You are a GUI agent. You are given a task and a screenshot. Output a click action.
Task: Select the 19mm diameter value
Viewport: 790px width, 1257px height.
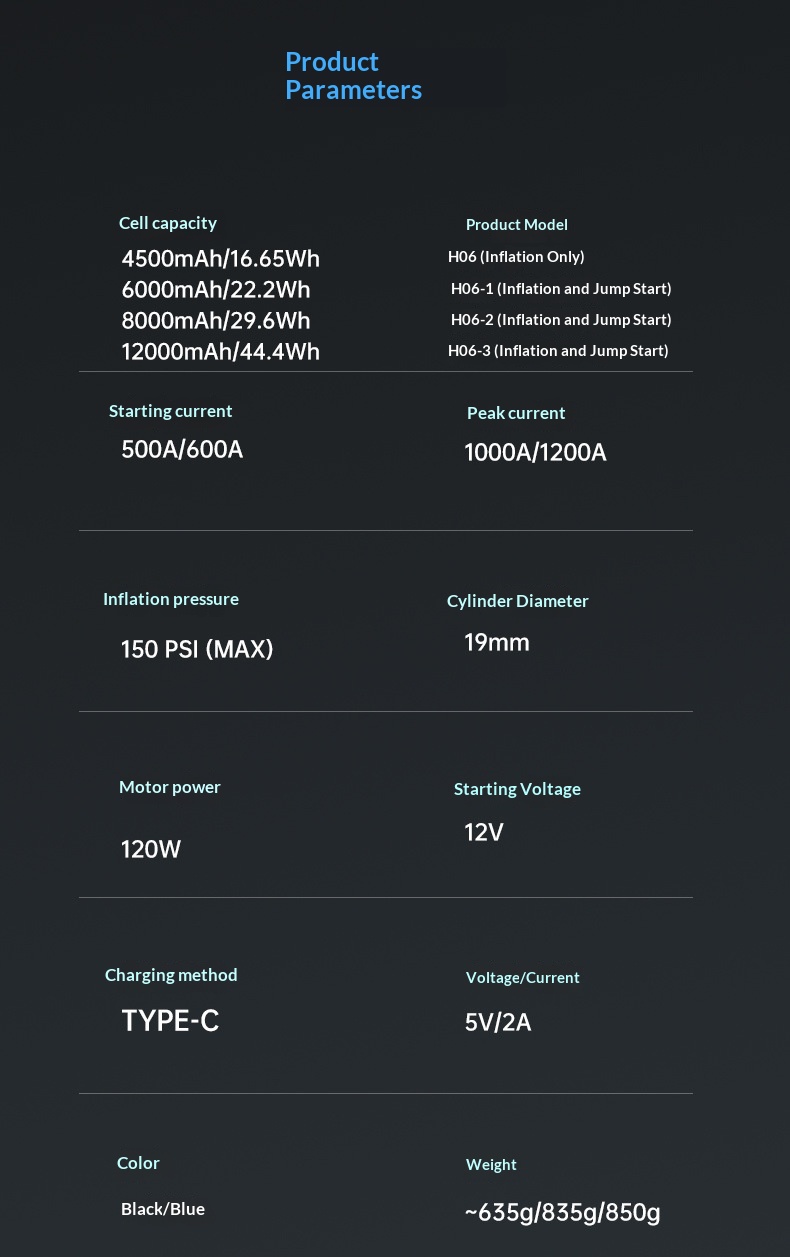point(496,643)
